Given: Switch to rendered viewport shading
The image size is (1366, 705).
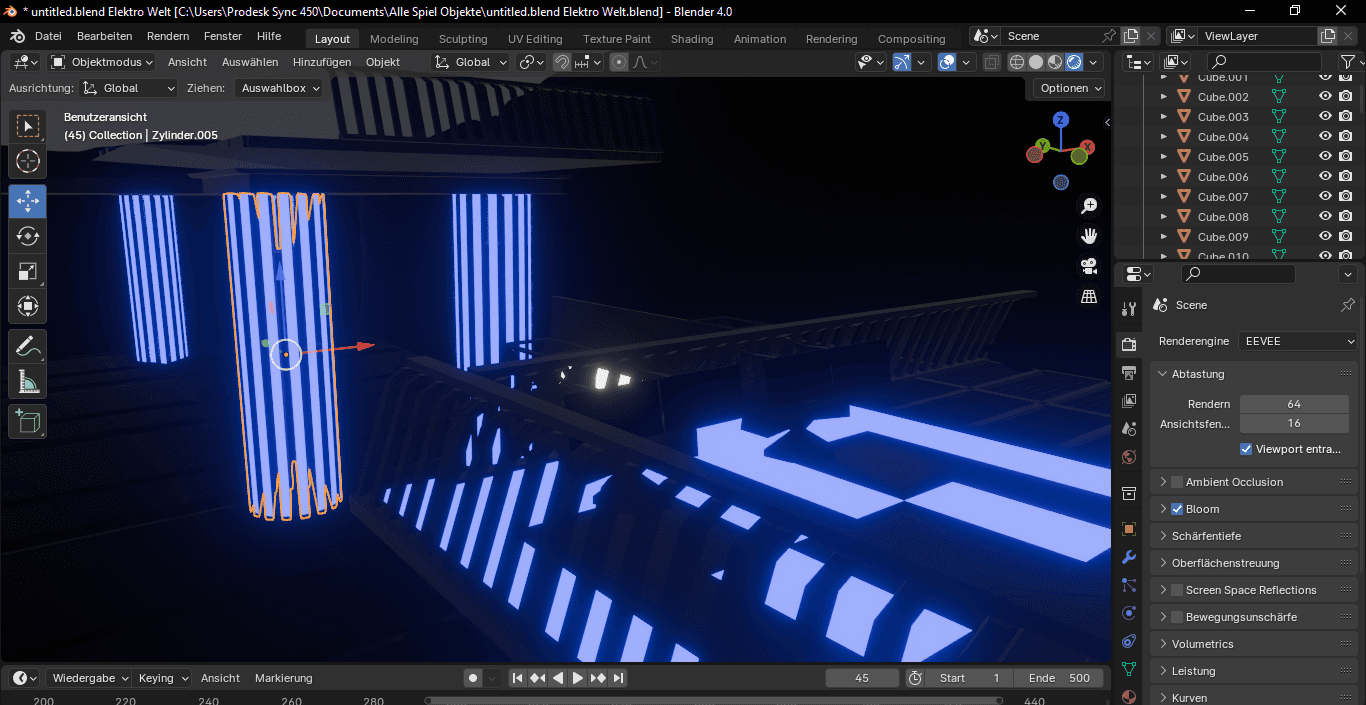Looking at the screenshot, I should tap(1074, 62).
